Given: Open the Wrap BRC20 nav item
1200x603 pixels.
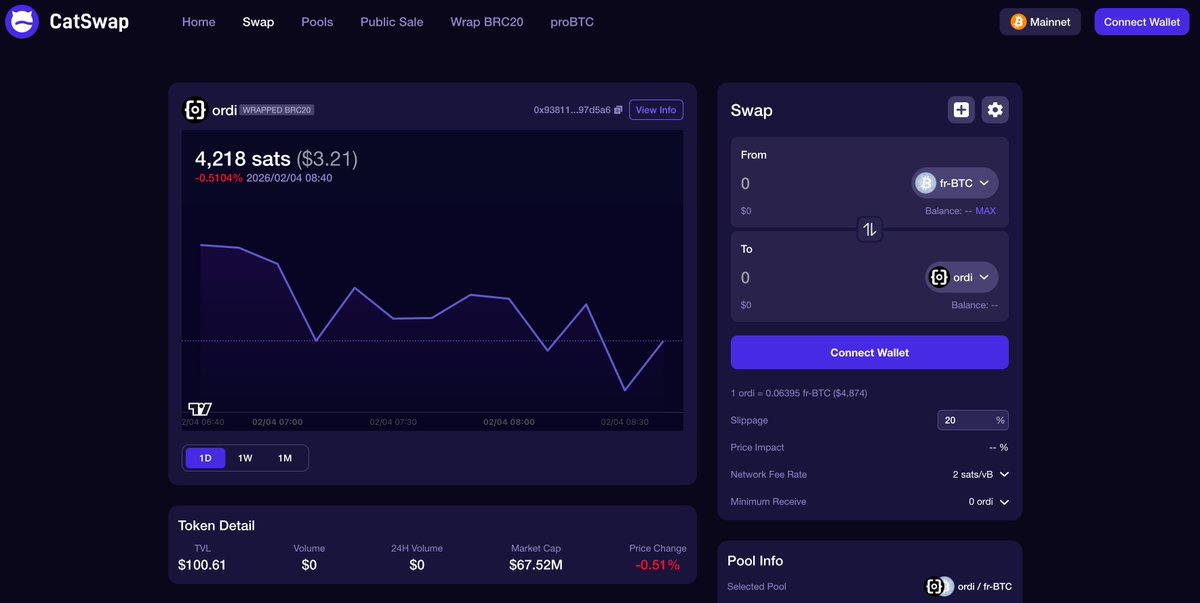Looking at the screenshot, I should point(487,22).
